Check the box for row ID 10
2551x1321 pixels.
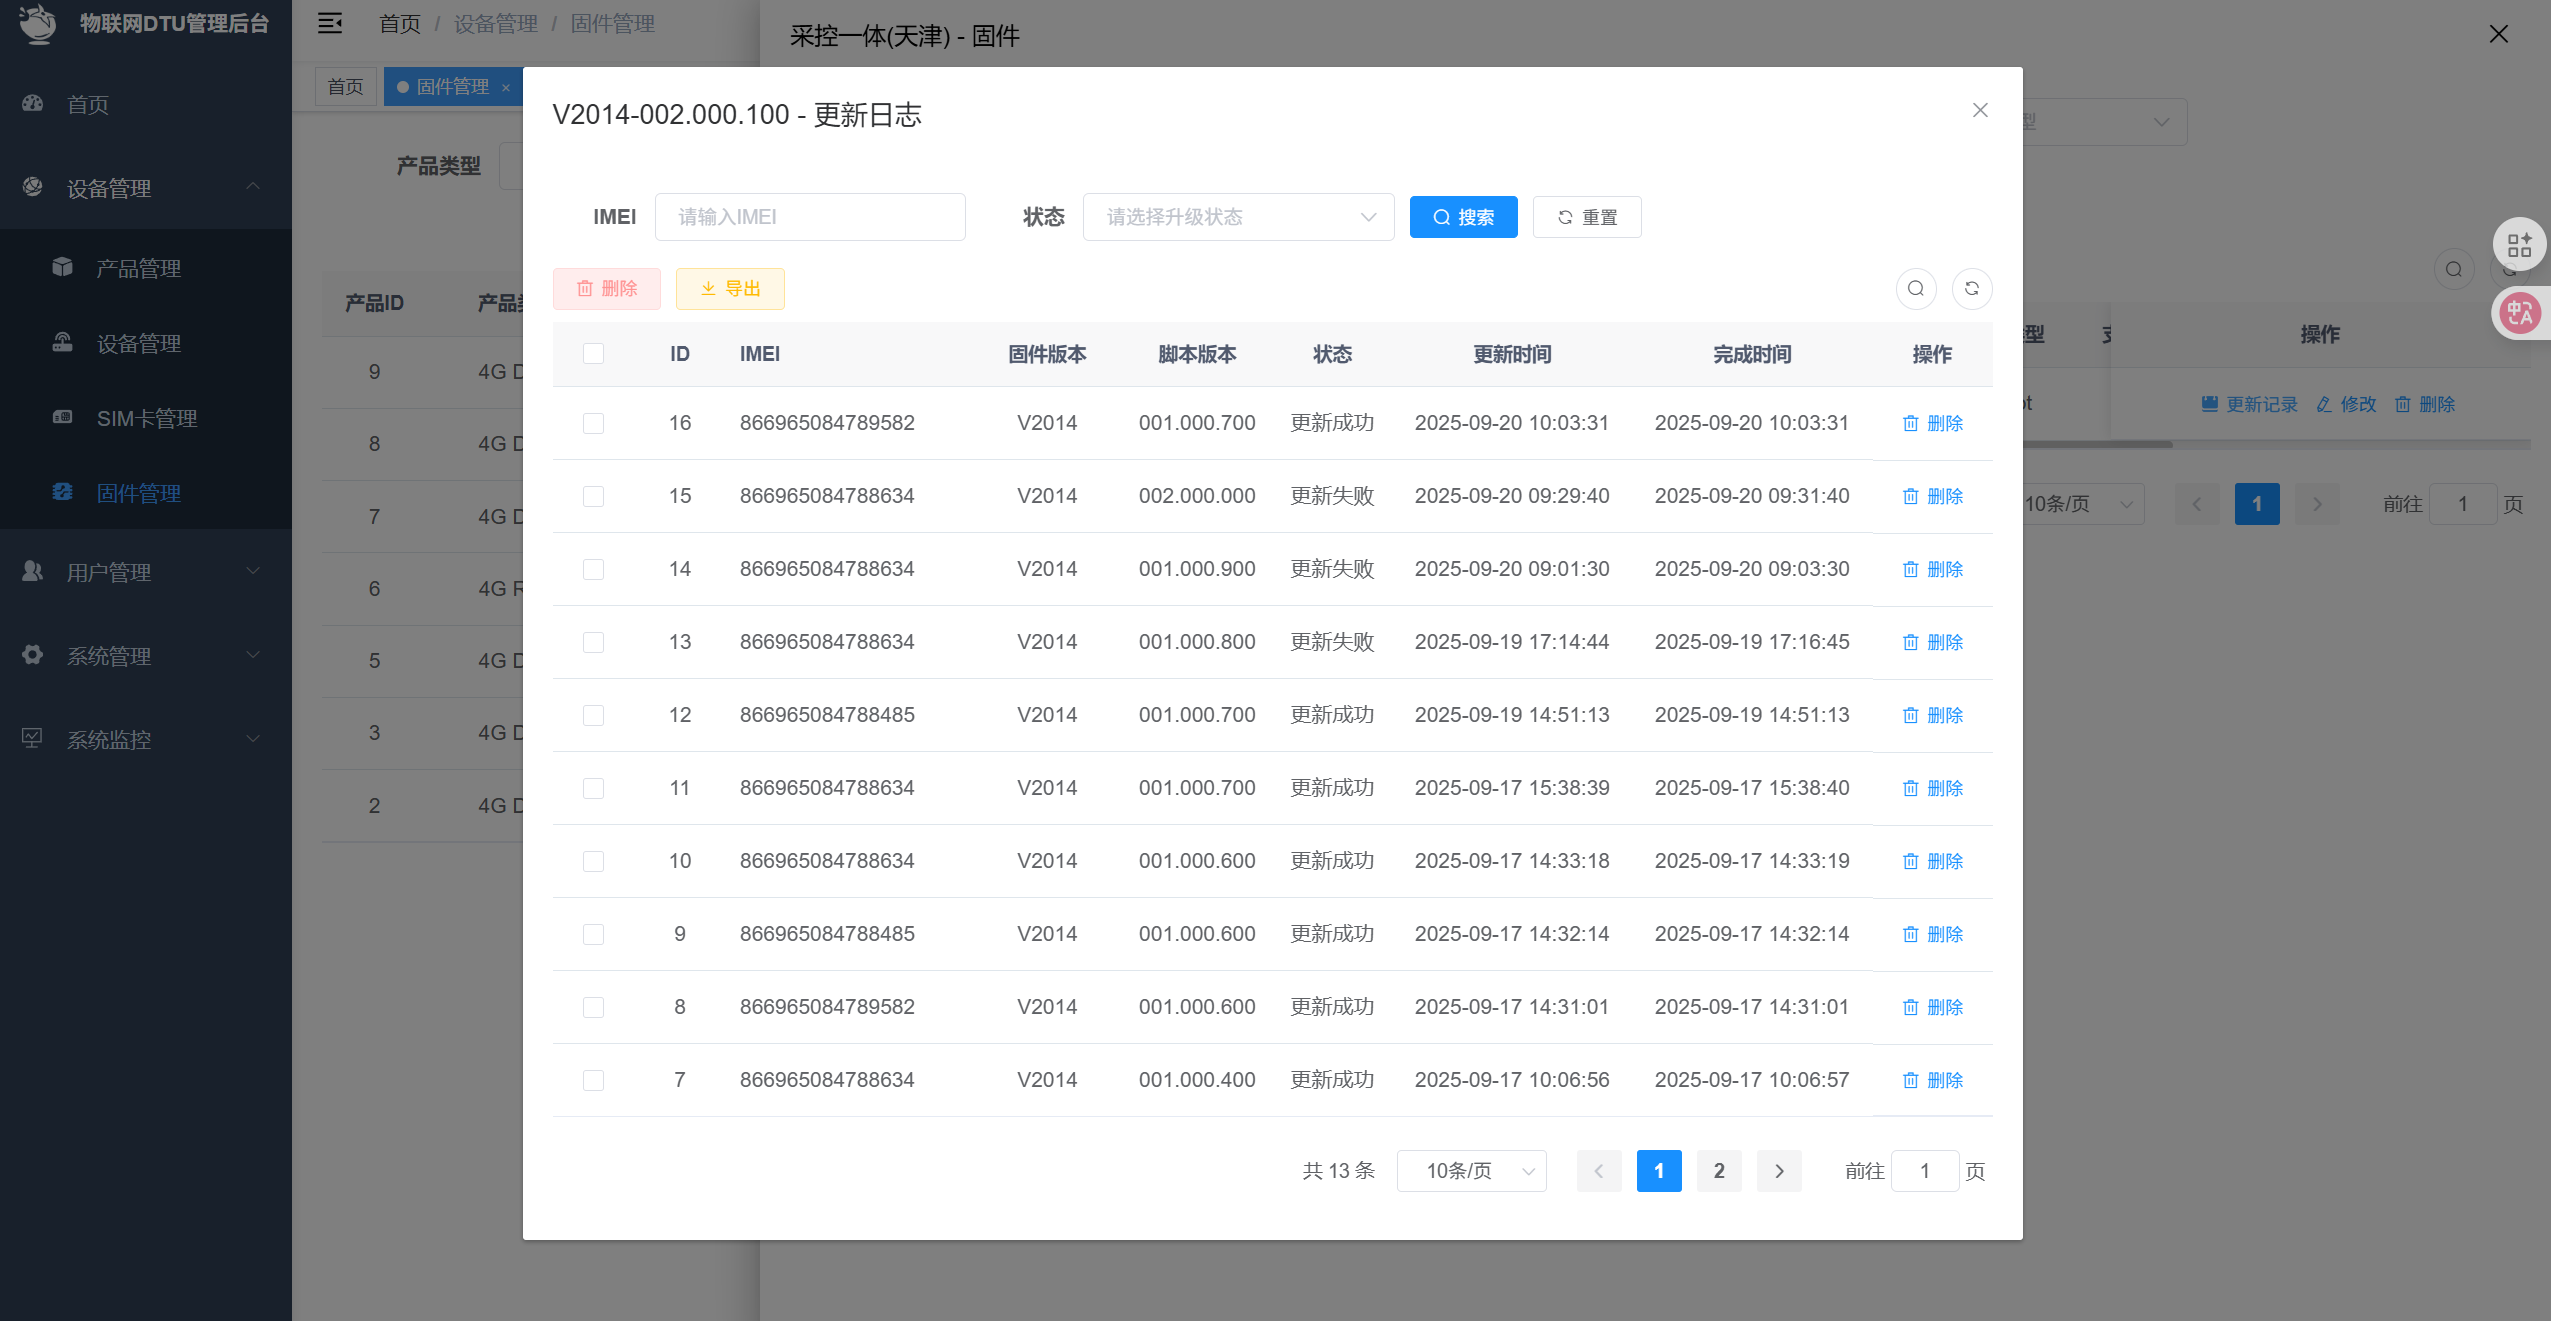(x=593, y=861)
